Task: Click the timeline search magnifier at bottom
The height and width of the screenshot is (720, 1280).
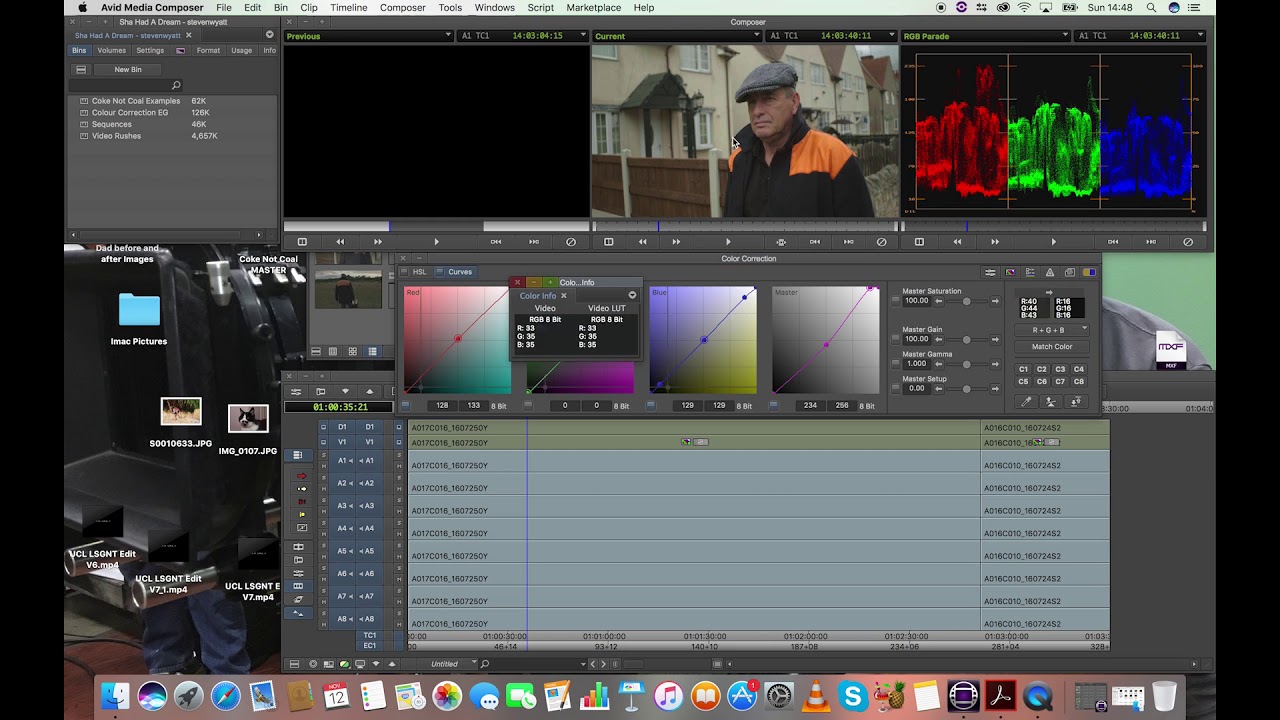Action: tap(485, 664)
